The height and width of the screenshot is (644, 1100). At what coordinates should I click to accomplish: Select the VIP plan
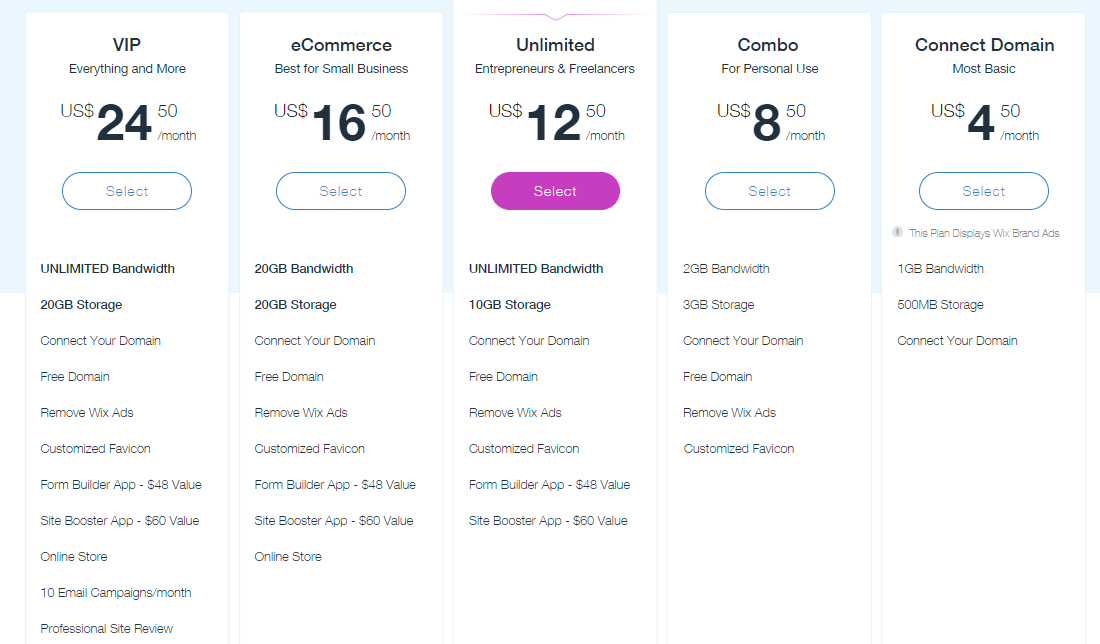tap(127, 191)
